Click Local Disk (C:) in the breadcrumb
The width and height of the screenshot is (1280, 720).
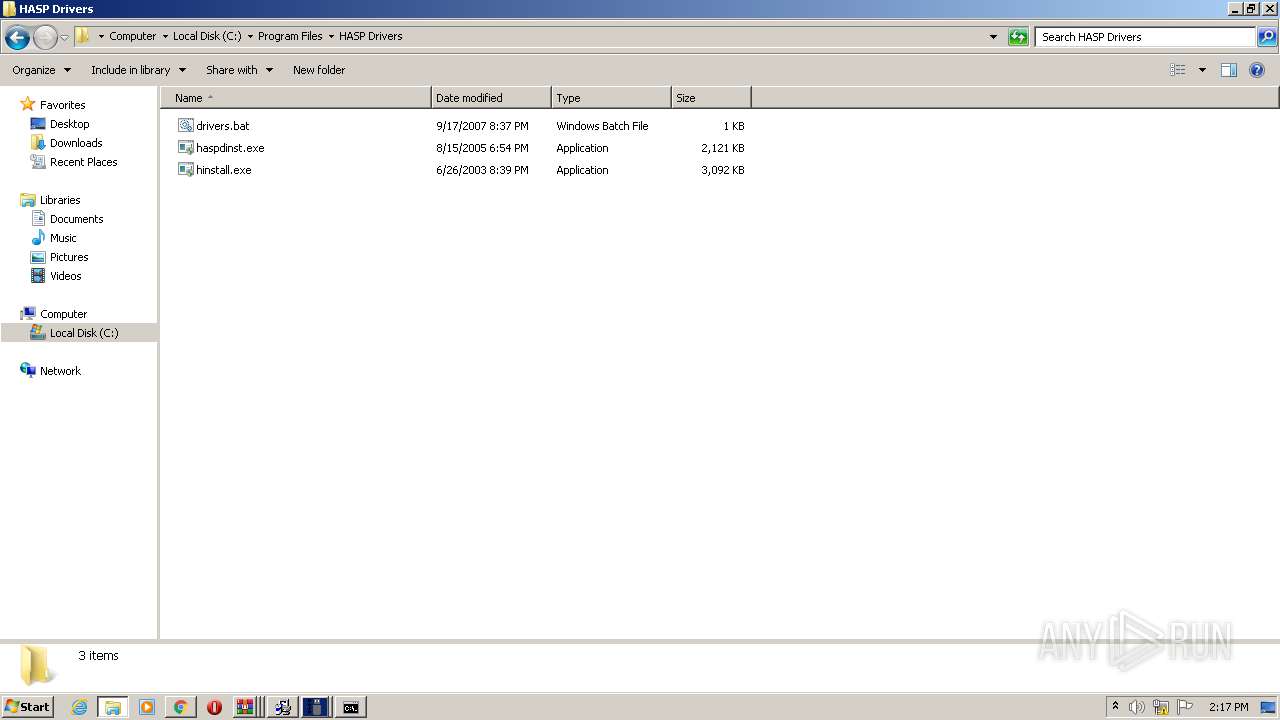tap(207, 36)
